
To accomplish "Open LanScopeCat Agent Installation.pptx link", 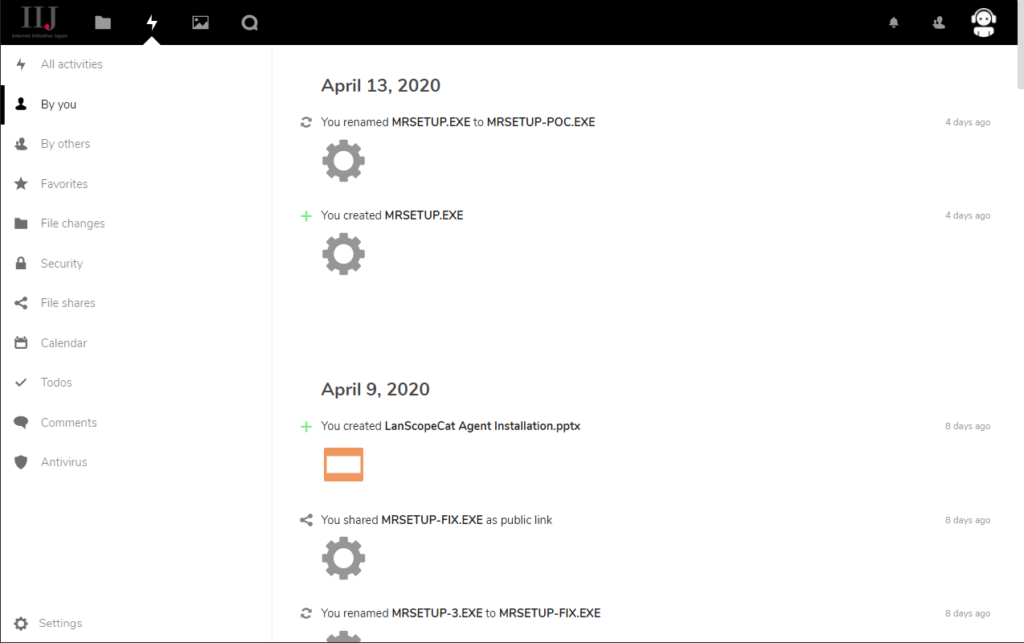I will (x=482, y=426).
